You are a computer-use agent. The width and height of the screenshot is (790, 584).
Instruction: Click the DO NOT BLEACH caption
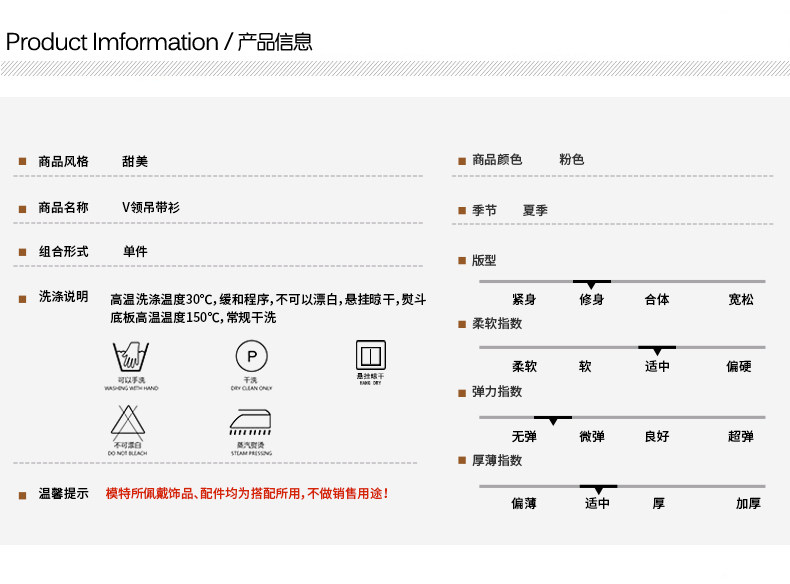tap(127, 453)
